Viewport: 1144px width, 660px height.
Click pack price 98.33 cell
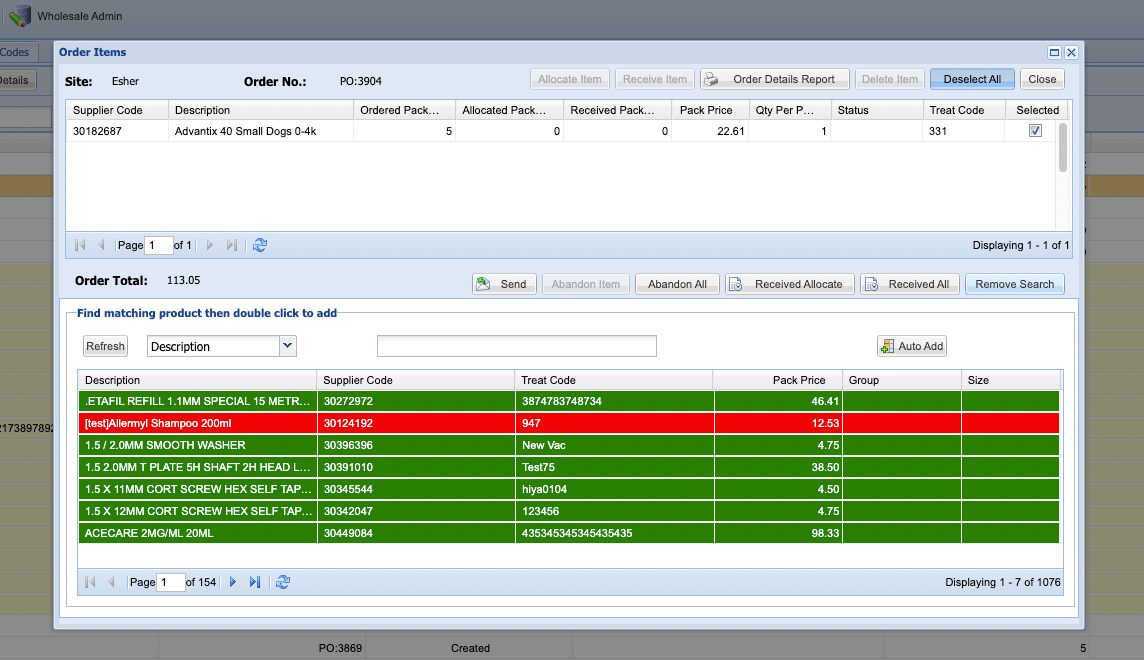click(x=778, y=533)
